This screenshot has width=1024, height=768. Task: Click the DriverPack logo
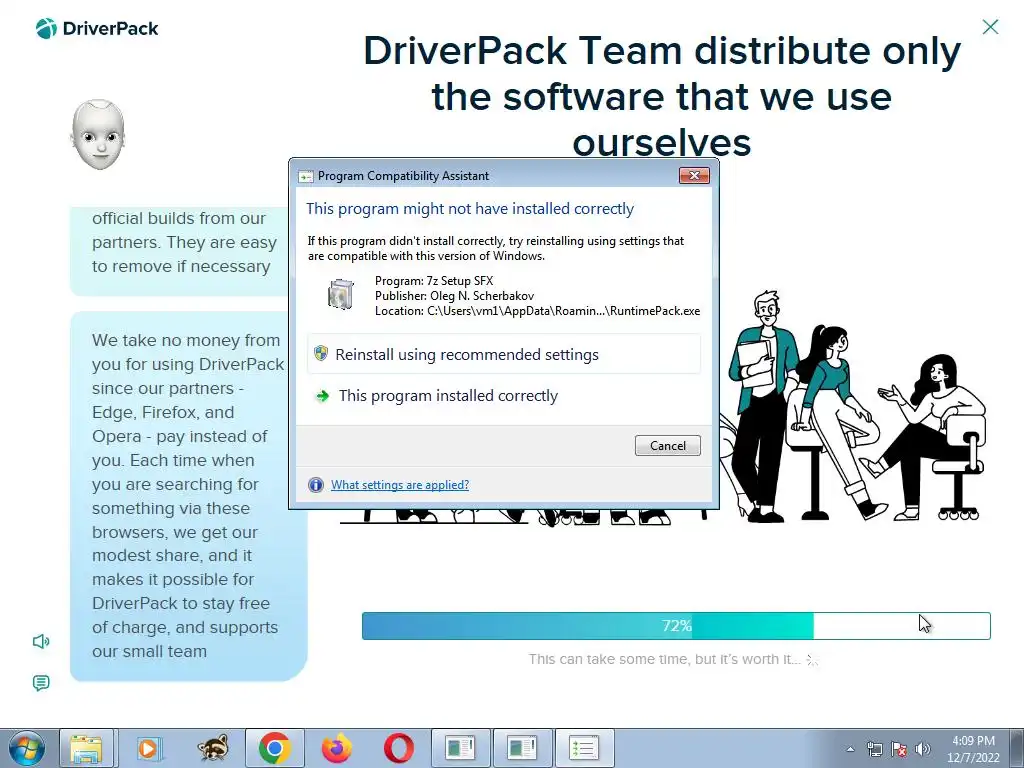(97, 28)
